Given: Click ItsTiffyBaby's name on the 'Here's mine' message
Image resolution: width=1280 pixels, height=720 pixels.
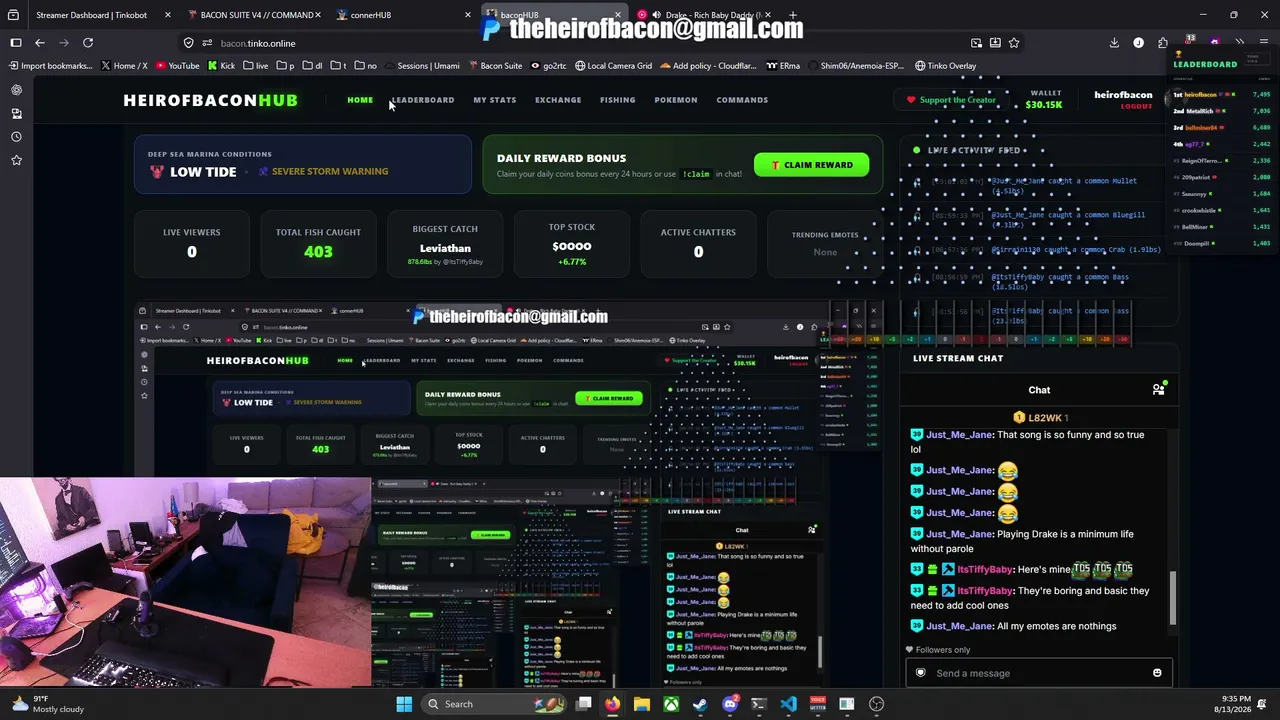Looking at the screenshot, I should (x=985, y=569).
